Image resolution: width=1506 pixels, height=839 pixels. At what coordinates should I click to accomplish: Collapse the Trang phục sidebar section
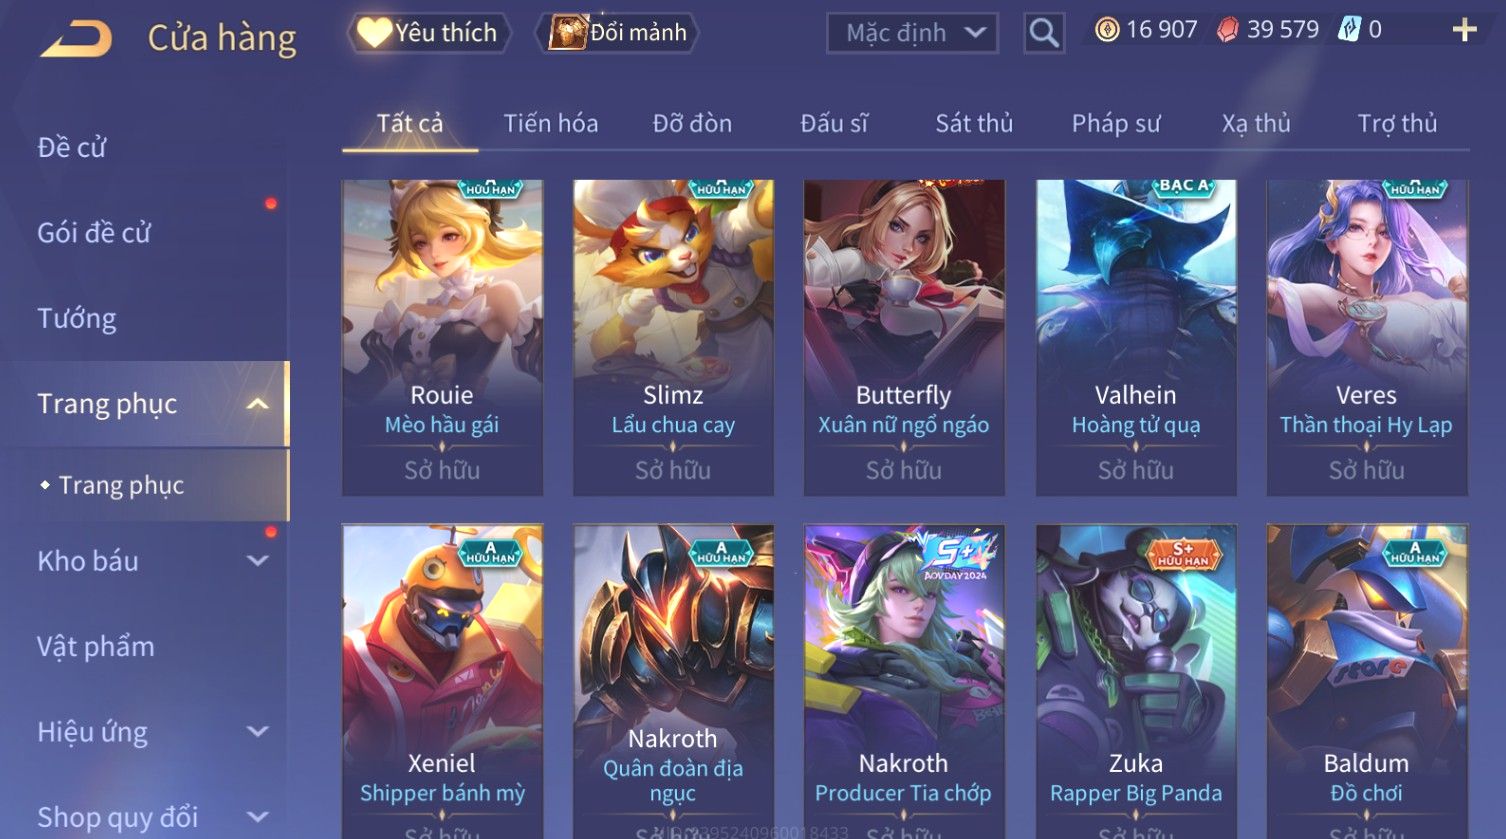coord(258,404)
